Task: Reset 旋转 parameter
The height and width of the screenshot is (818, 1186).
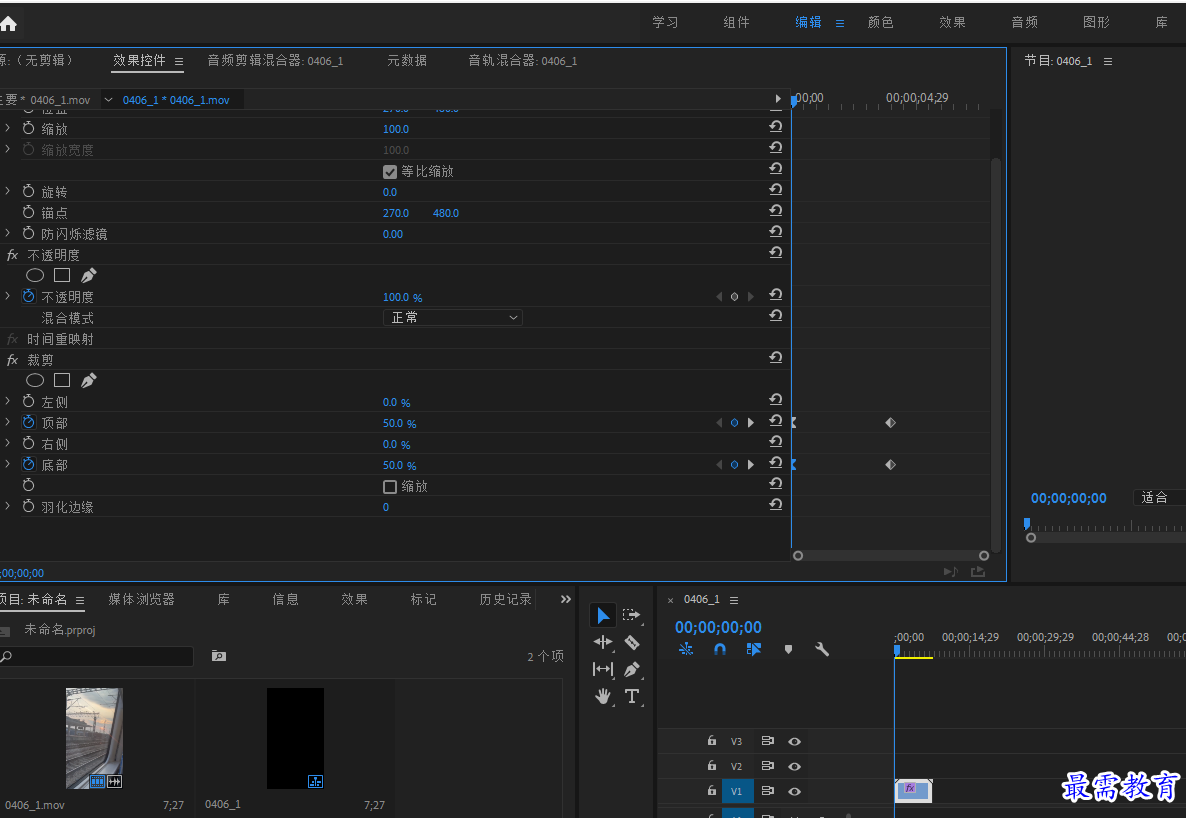Action: (x=775, y=190)
